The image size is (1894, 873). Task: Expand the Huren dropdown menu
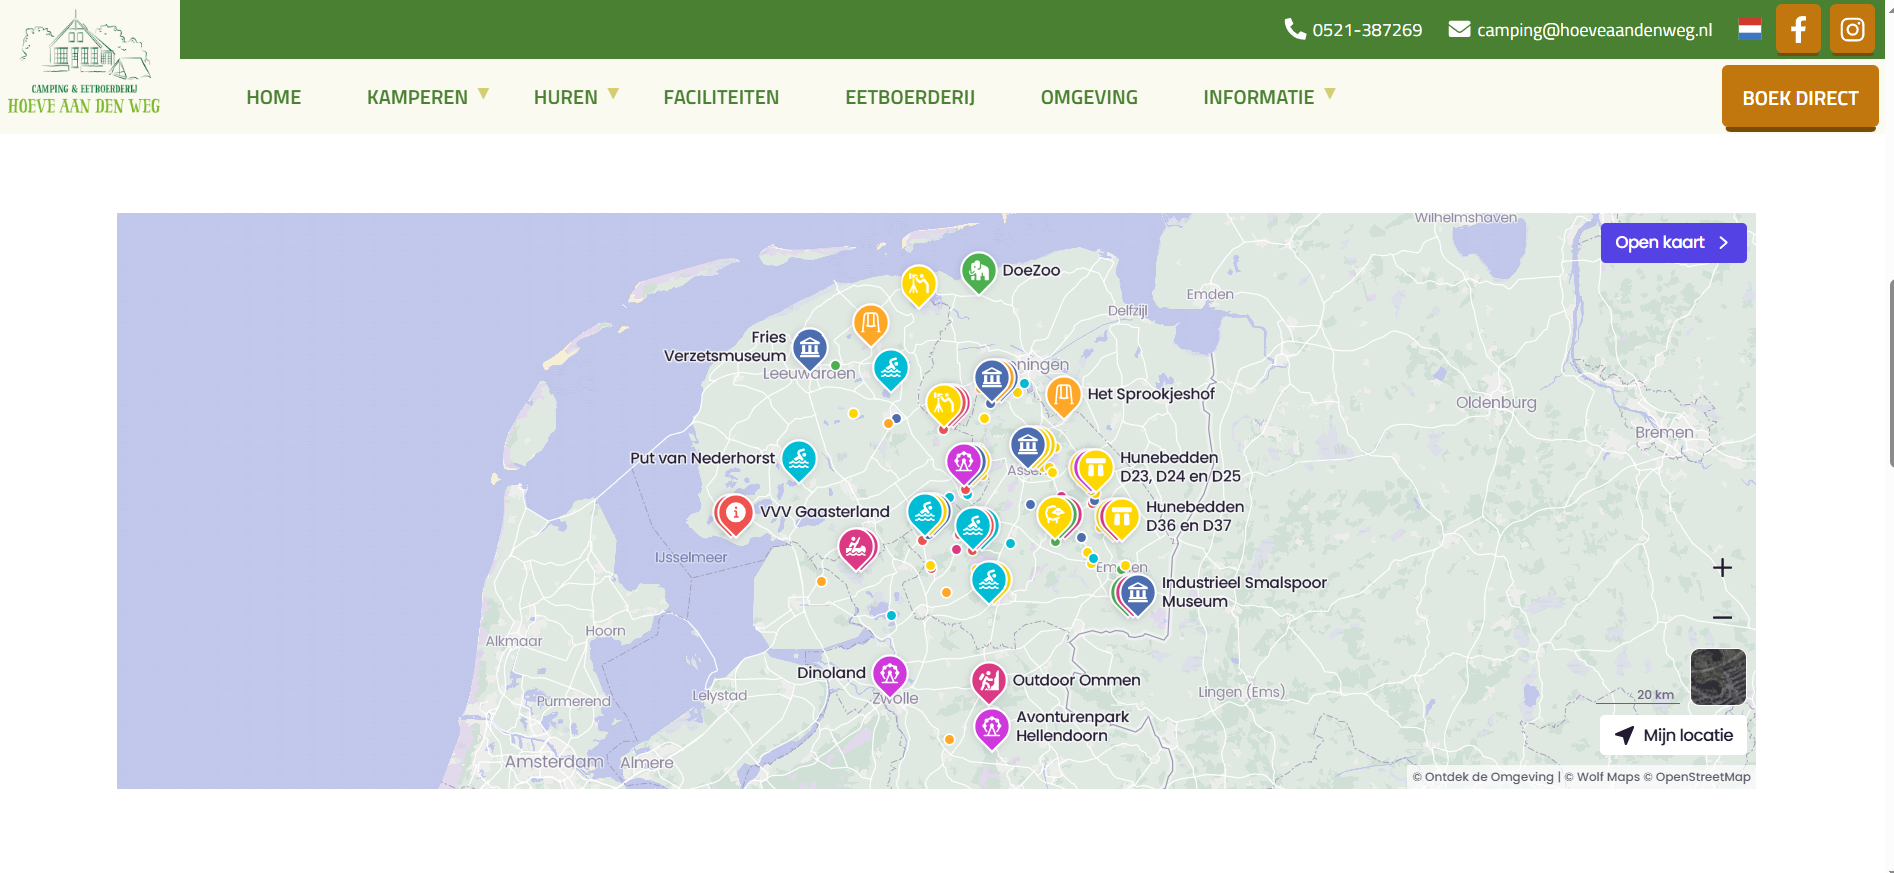(575, 97)
